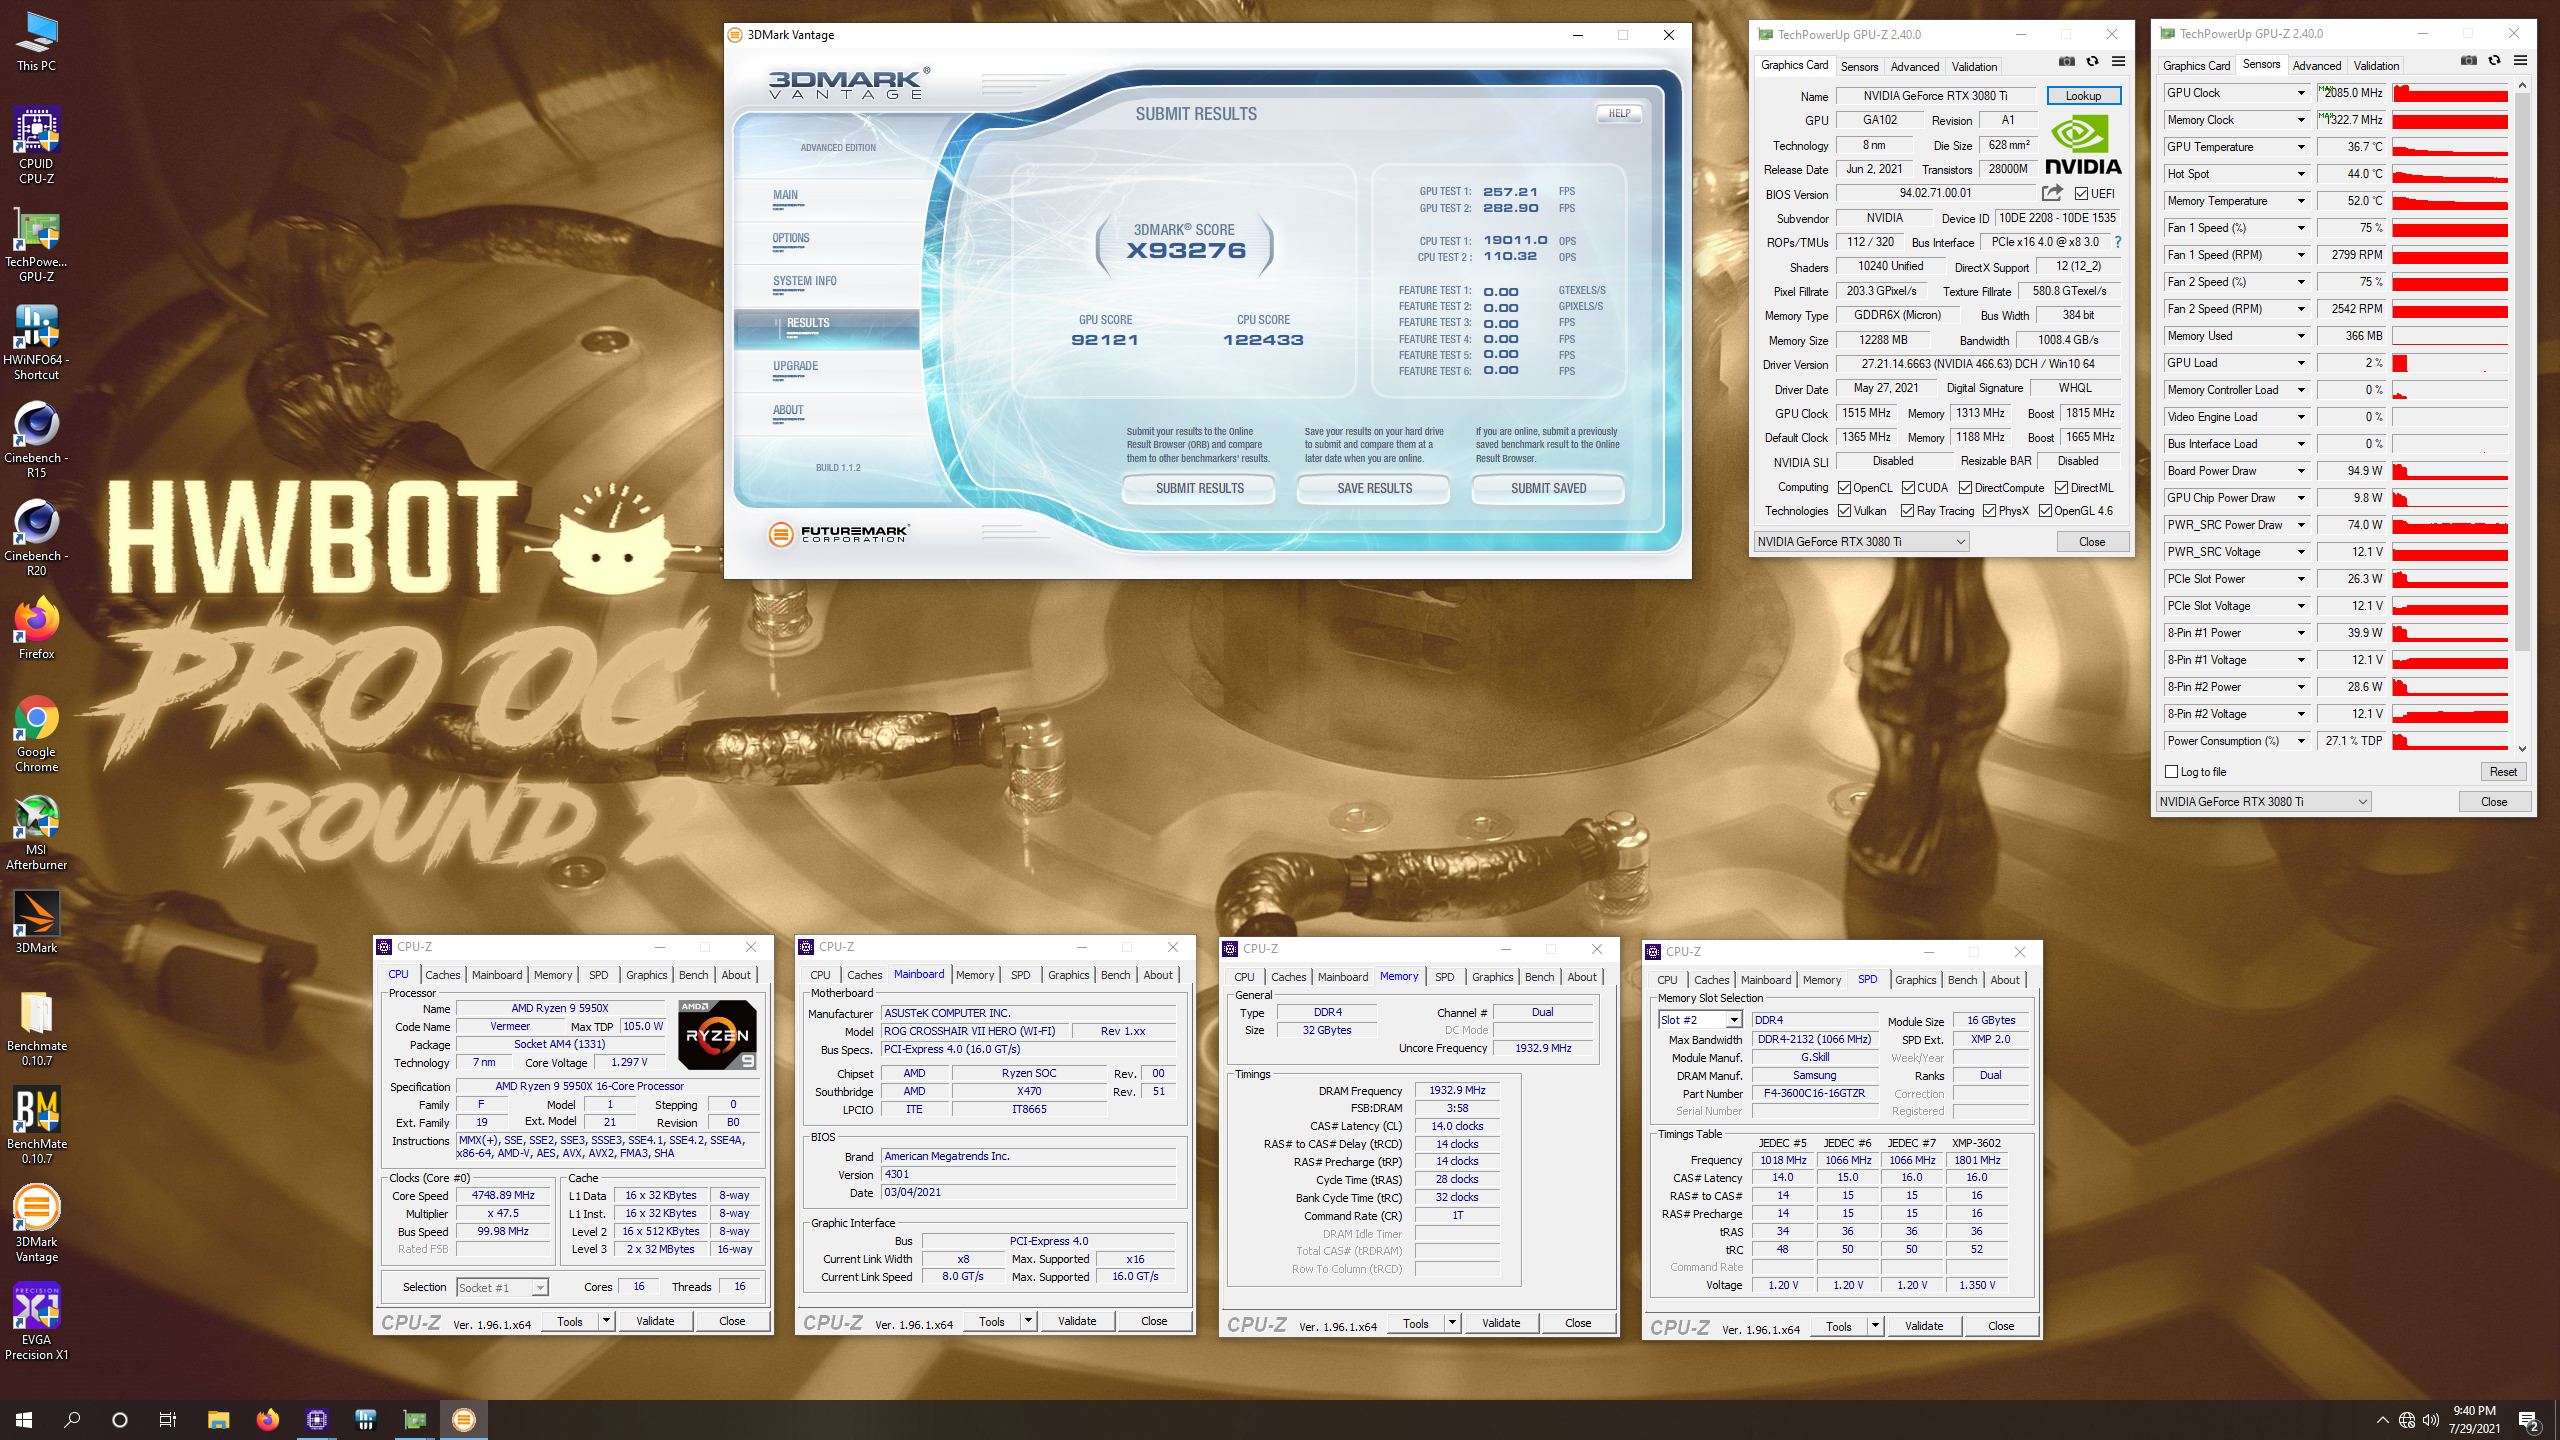Enable the Log to file checkbox
2560x1440 pixels.
2171,771
